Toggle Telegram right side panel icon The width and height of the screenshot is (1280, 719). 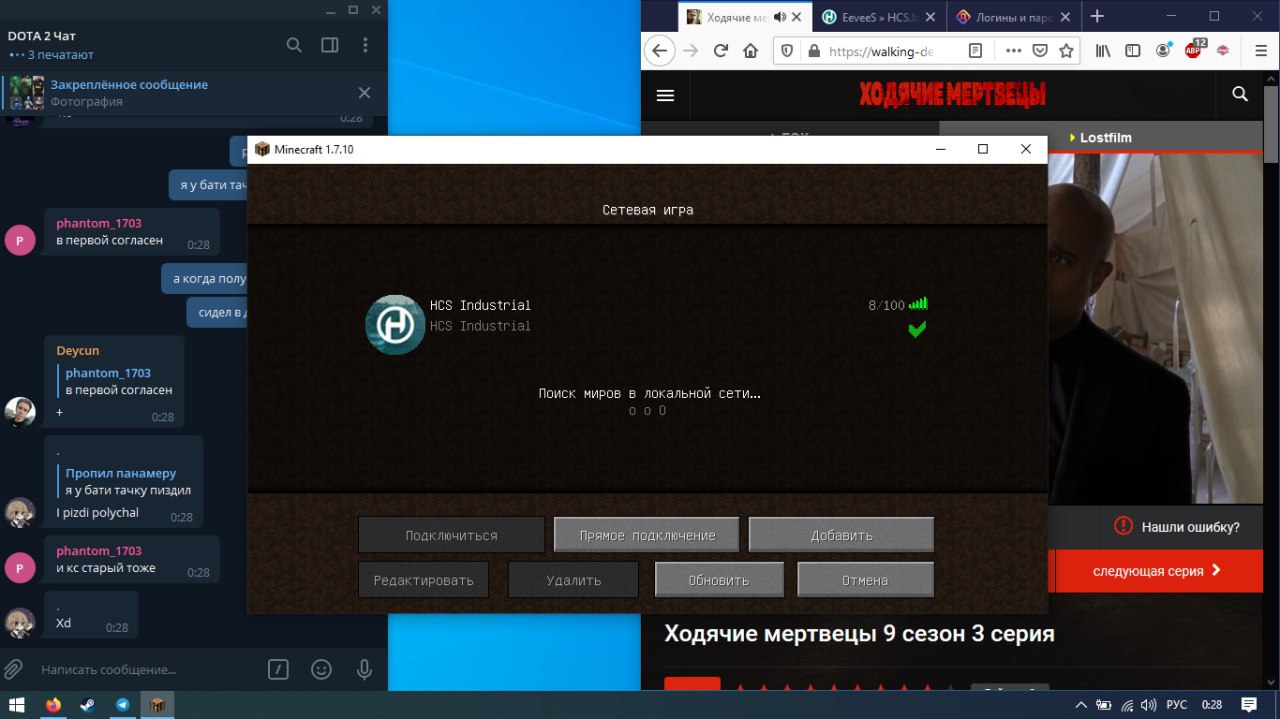pos(330,45)
